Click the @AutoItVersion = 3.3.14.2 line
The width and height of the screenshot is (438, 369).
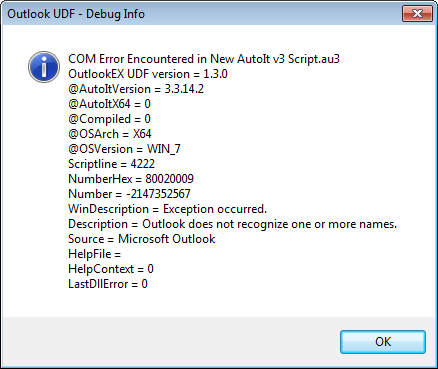pos(136,89)
